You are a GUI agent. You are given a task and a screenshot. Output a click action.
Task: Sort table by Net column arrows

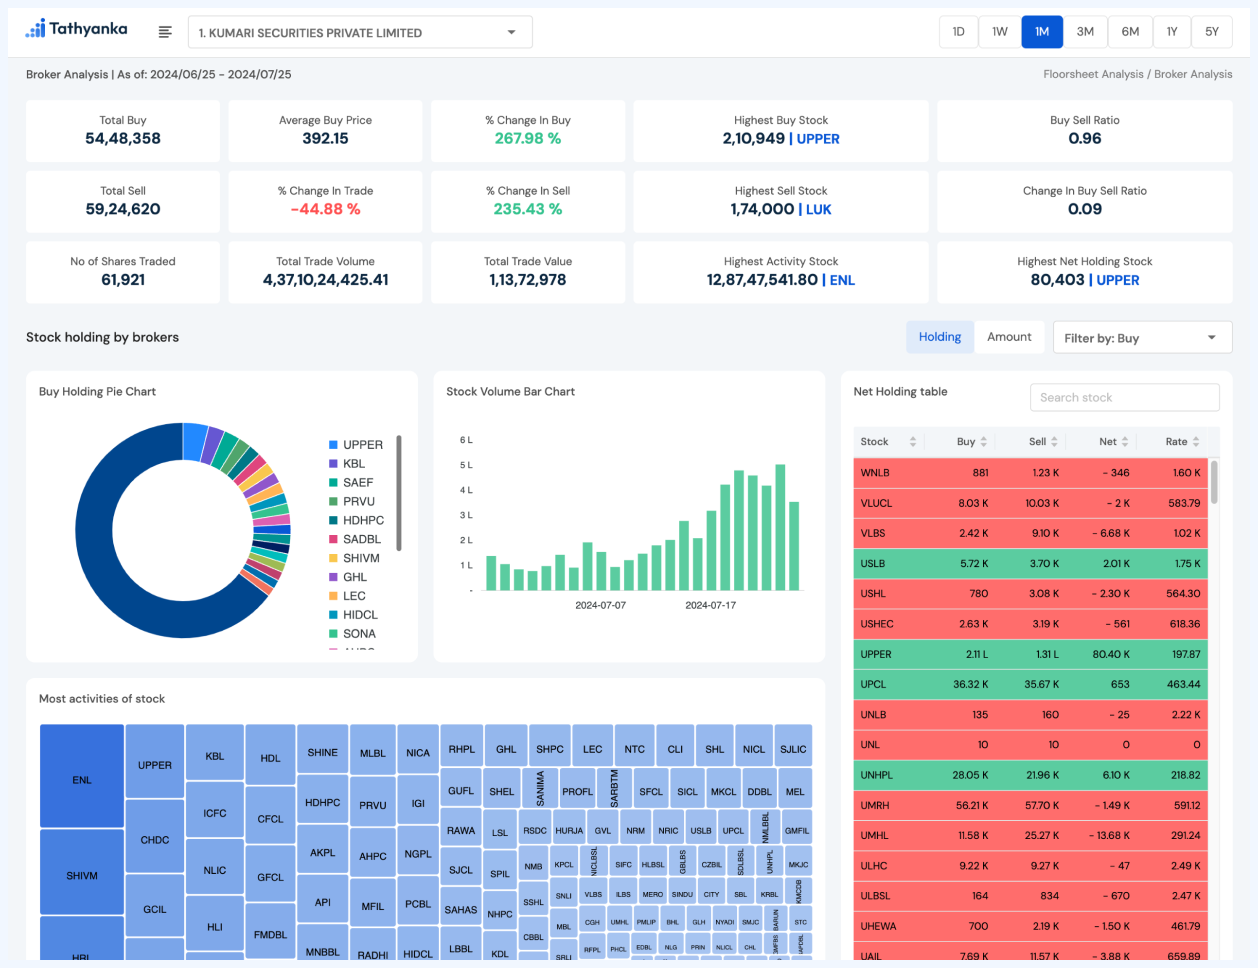pyautogui.click(x=1125, y=442)
